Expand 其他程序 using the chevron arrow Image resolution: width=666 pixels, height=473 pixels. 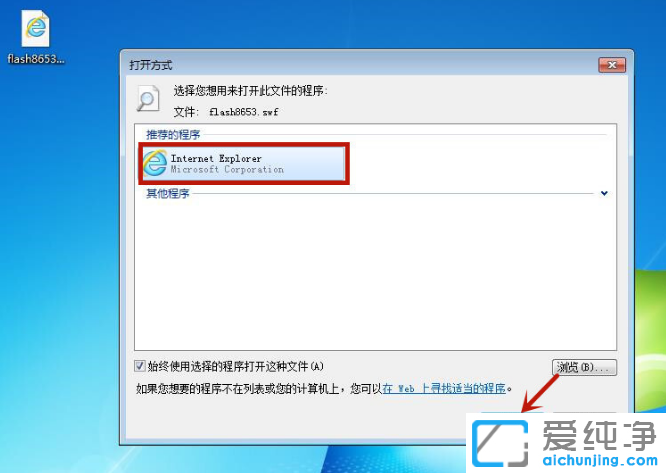604,193
